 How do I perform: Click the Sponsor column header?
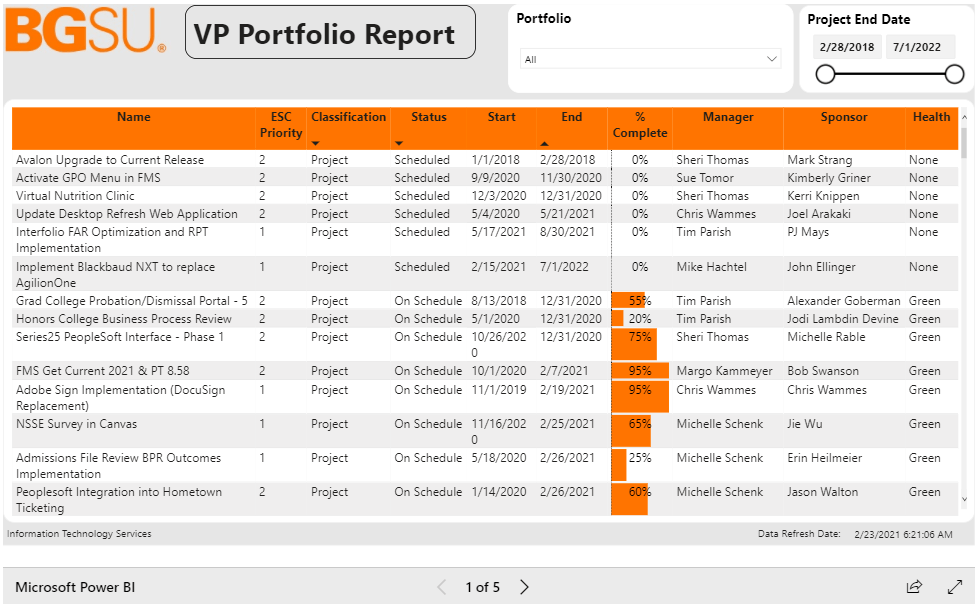coord(844,118)
